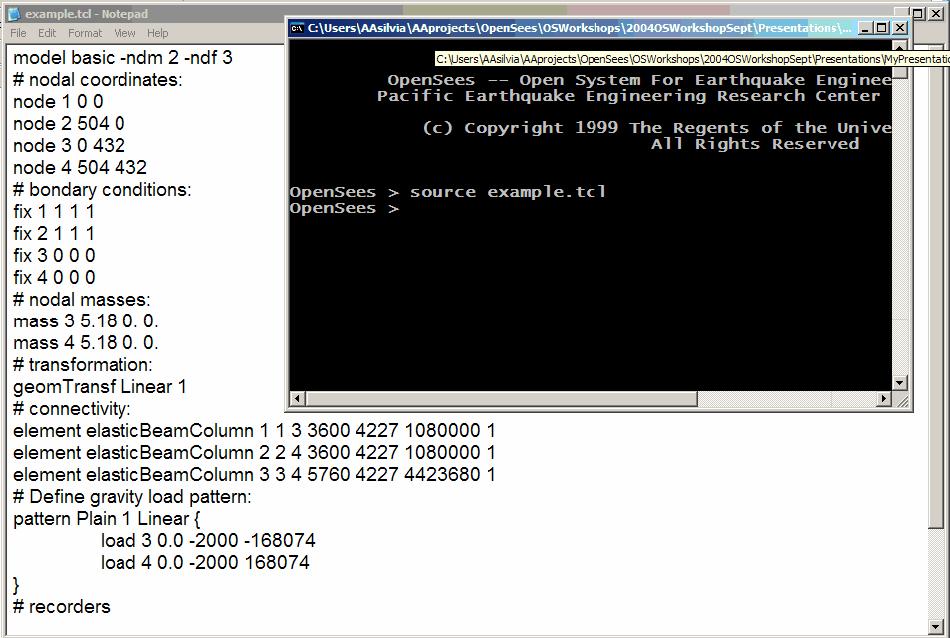Open the Help menu in Notepad
The width and height of the screenshot is (950, 638).
[158, 33]
